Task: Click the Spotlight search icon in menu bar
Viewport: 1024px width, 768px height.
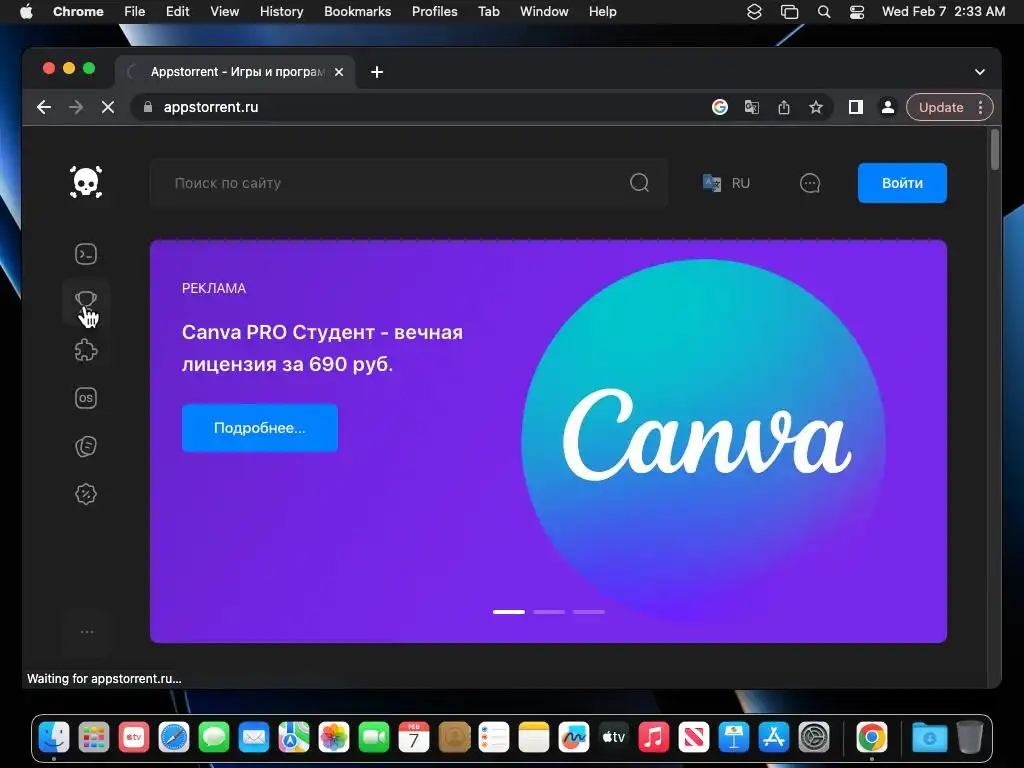Action: point(824,11)
